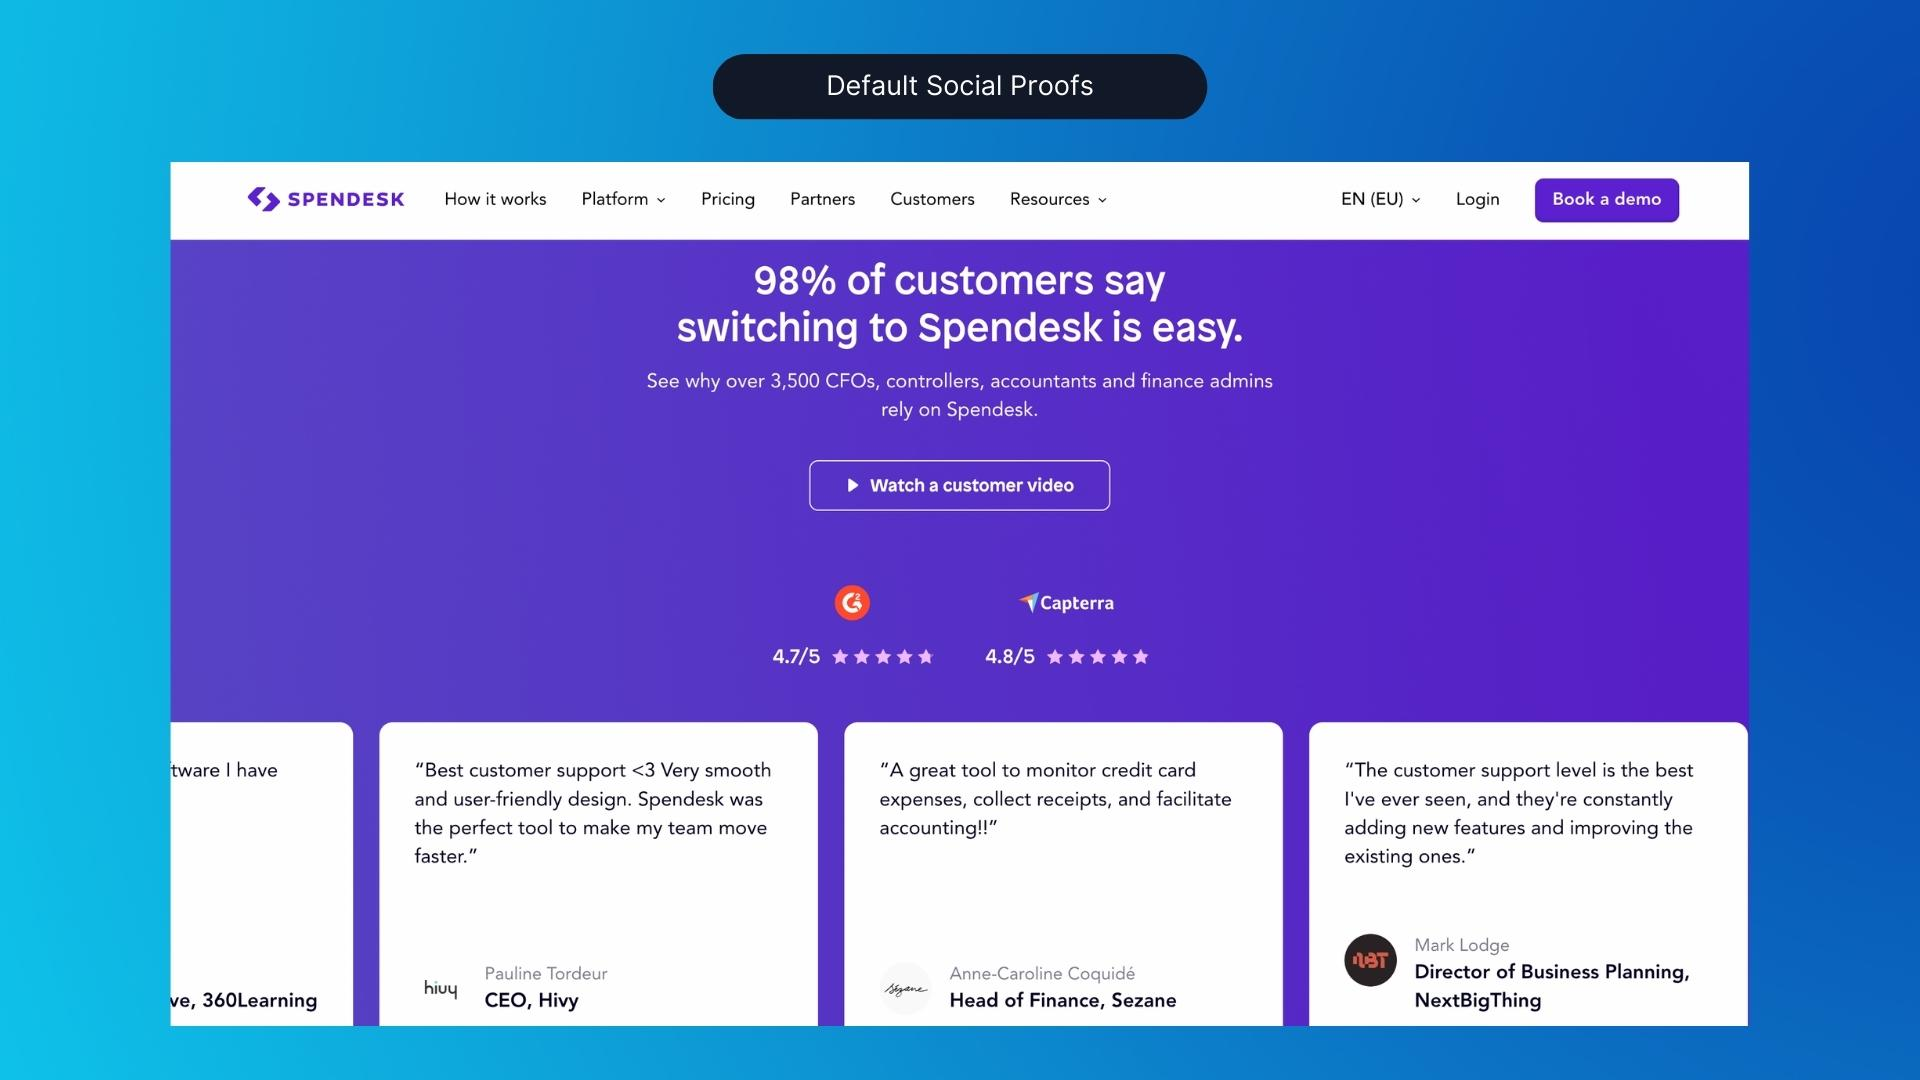Click the Partners navigation menu item

tap(822, 199)
